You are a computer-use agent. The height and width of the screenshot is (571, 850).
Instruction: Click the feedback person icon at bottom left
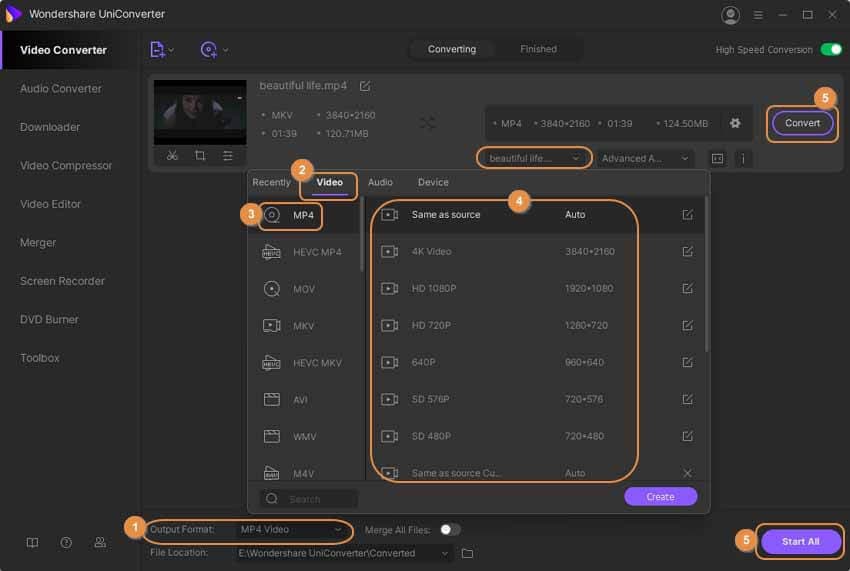(x=100, y=542)
